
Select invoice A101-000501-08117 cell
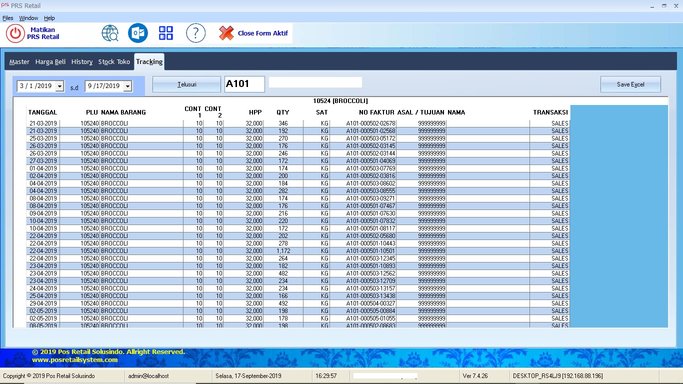[x=371, y=229]
